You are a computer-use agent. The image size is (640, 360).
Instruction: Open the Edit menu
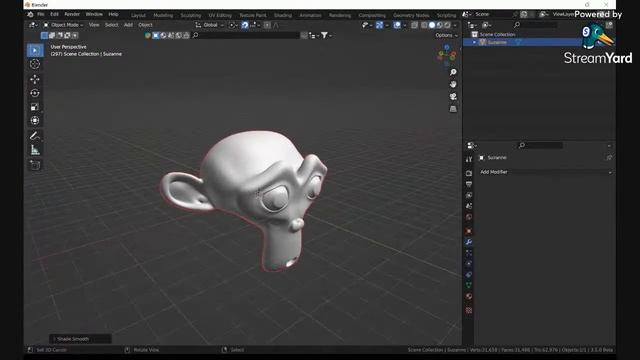[x=54, y=14]
